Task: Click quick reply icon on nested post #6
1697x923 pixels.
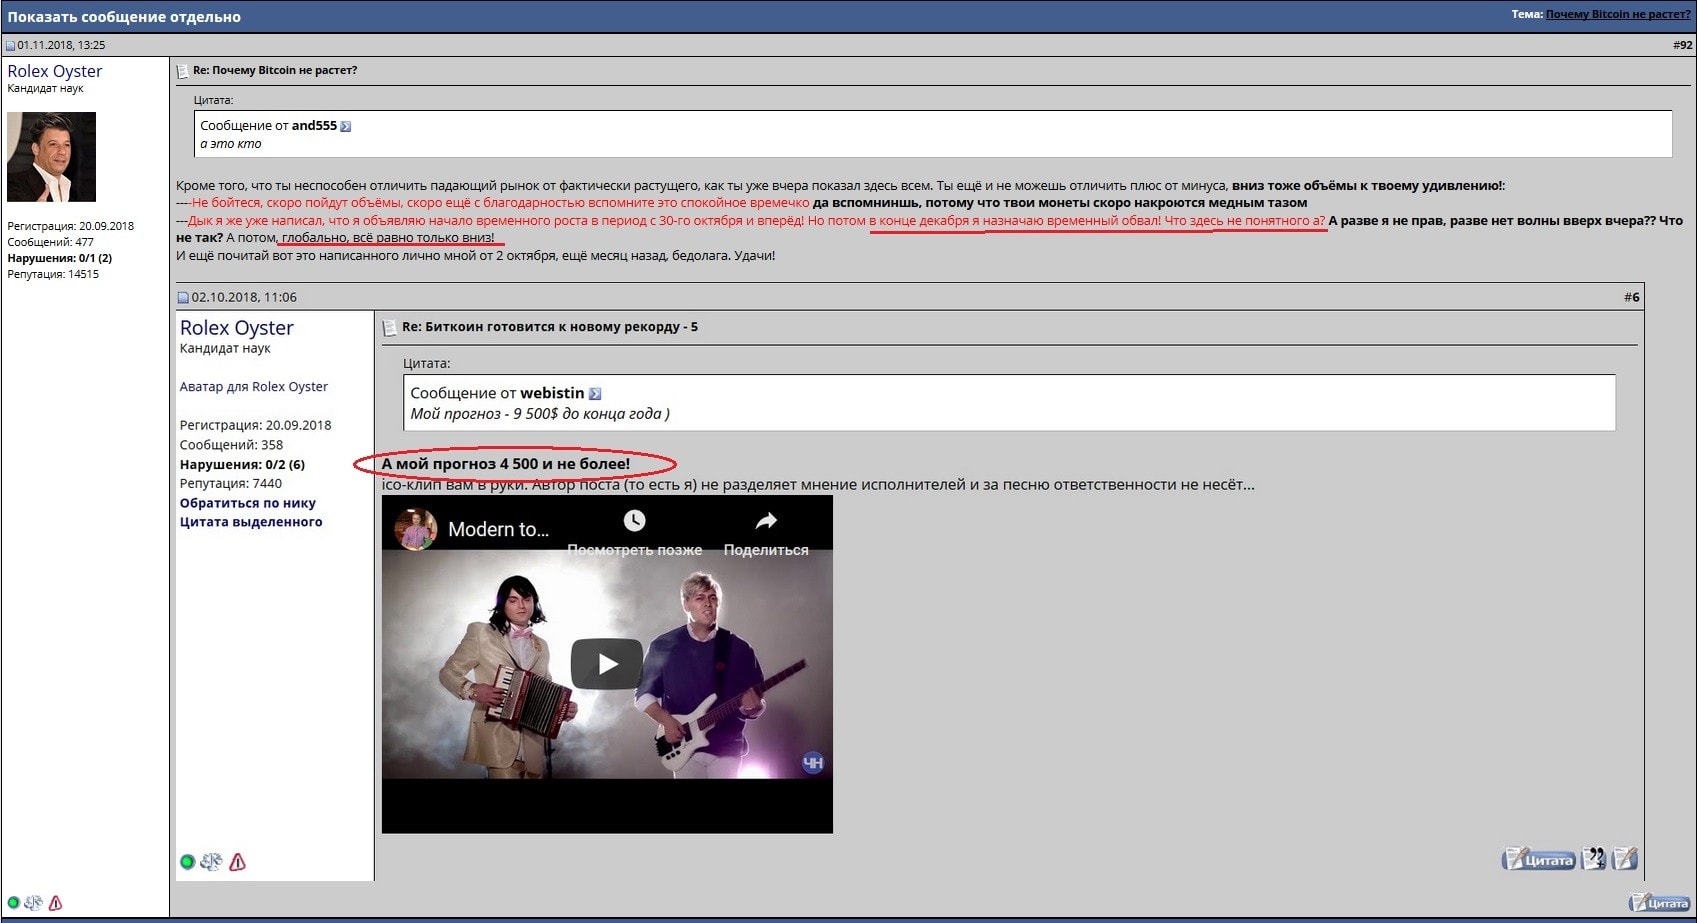Action: point(1625,858)
